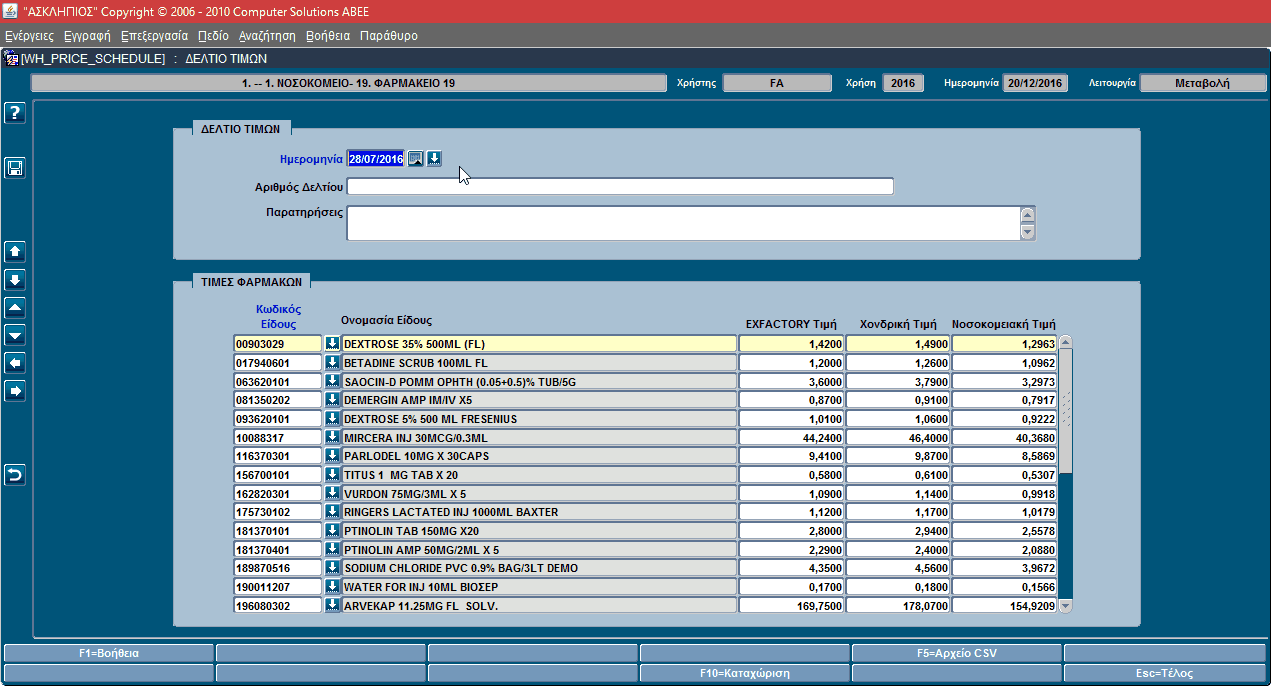The image size is (1271, 687).
Task: Open item lookup for ARVEKAP 11.25MG row
Action: [x=332, y=605]
